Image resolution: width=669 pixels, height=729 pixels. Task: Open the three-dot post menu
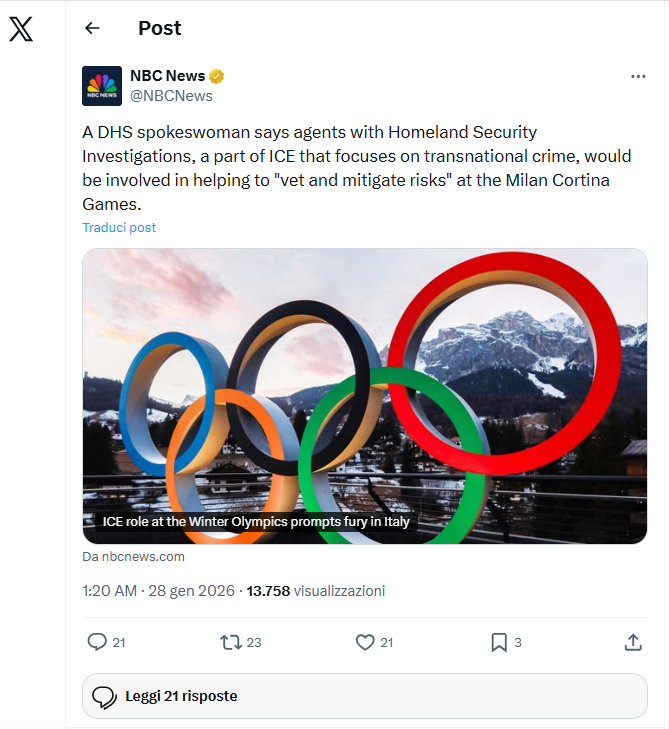[637, 76]
